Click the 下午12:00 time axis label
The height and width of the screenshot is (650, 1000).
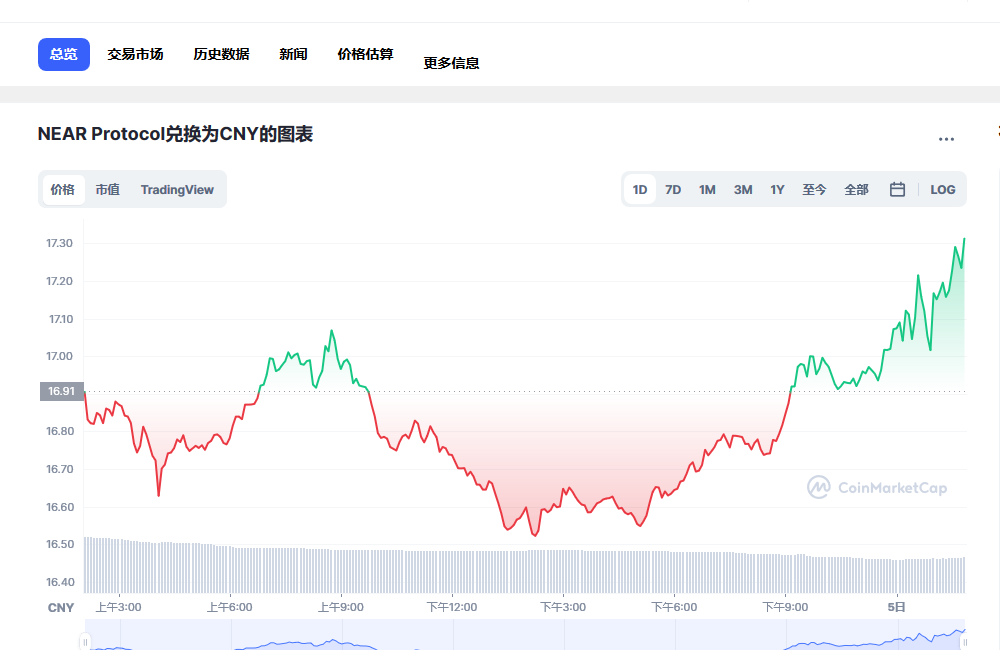[x=452, y=607]
